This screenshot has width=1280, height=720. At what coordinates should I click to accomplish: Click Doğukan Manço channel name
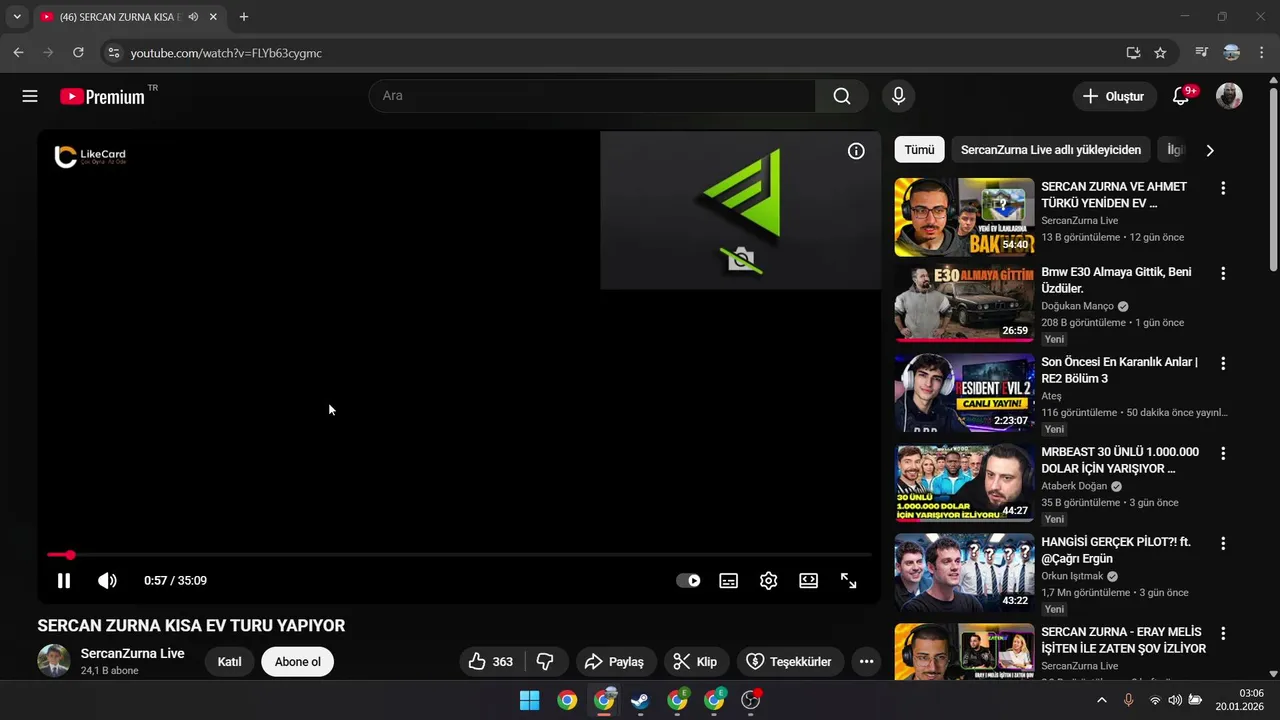pyautogui.click(x=1077, y=306)
